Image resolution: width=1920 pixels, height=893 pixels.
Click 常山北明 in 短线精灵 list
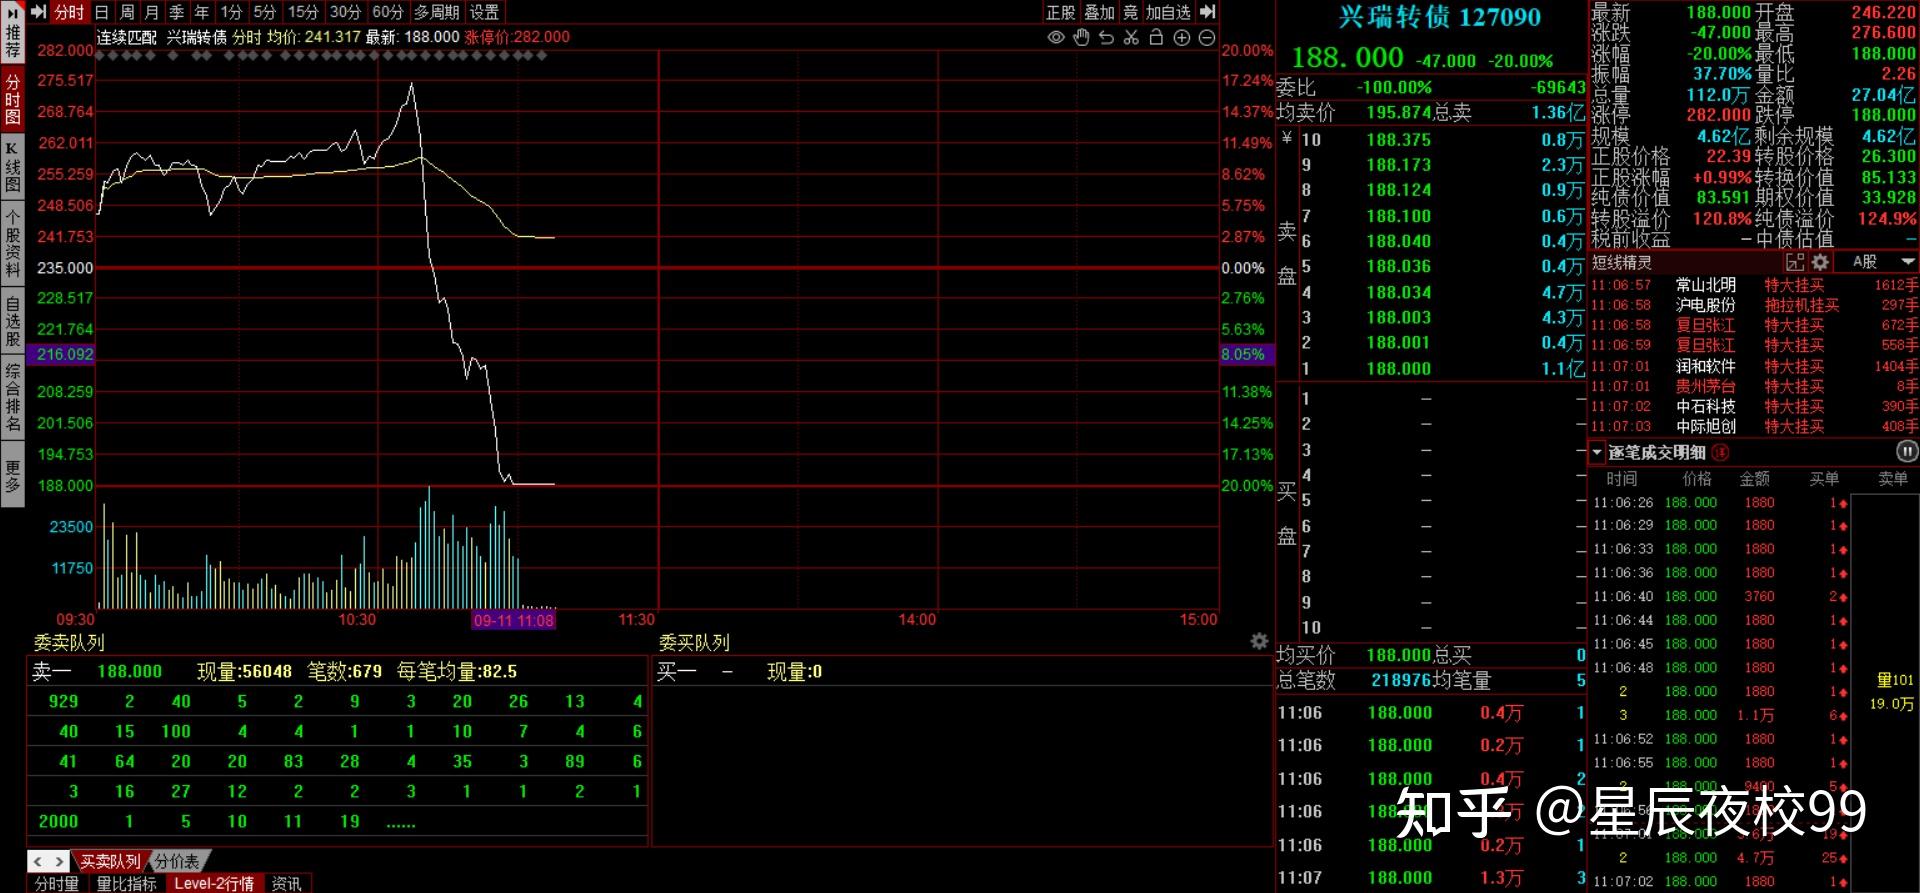[1706, 285]
